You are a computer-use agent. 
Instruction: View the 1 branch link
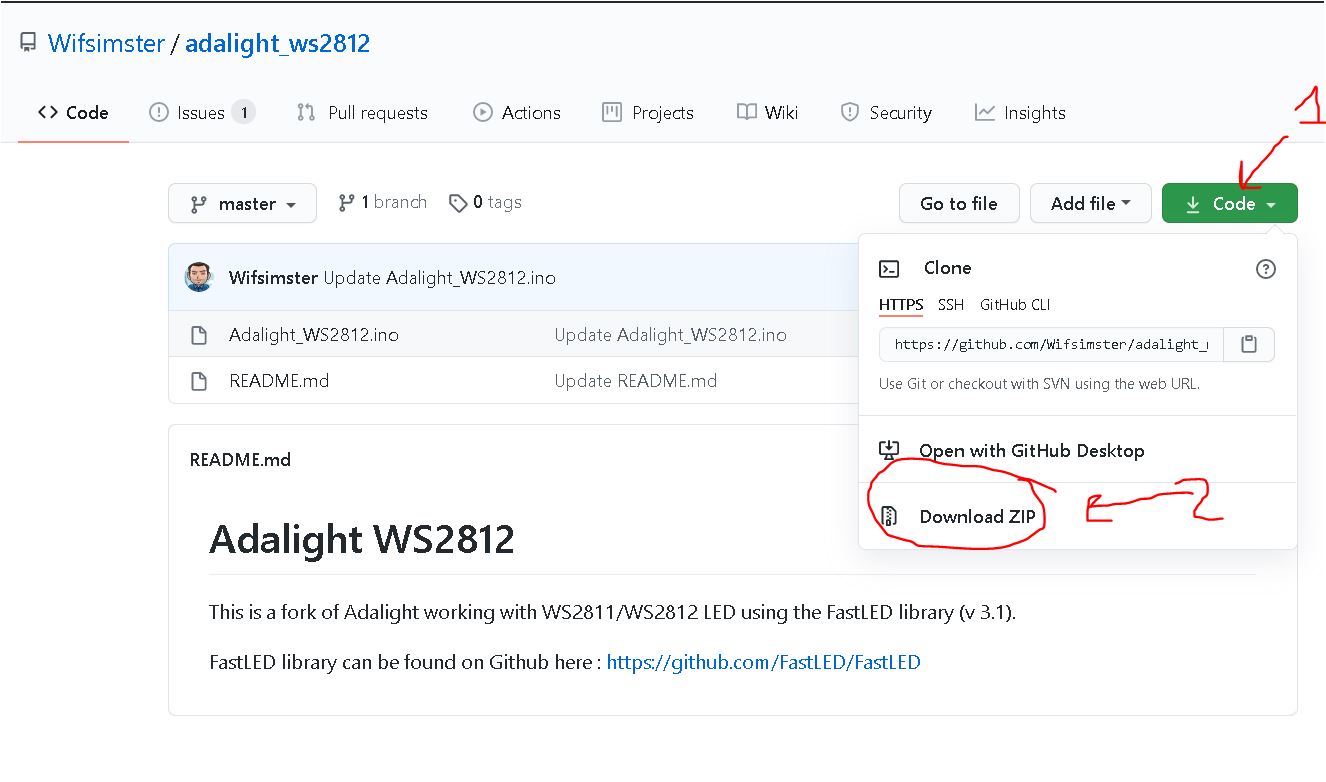[382, 202]
